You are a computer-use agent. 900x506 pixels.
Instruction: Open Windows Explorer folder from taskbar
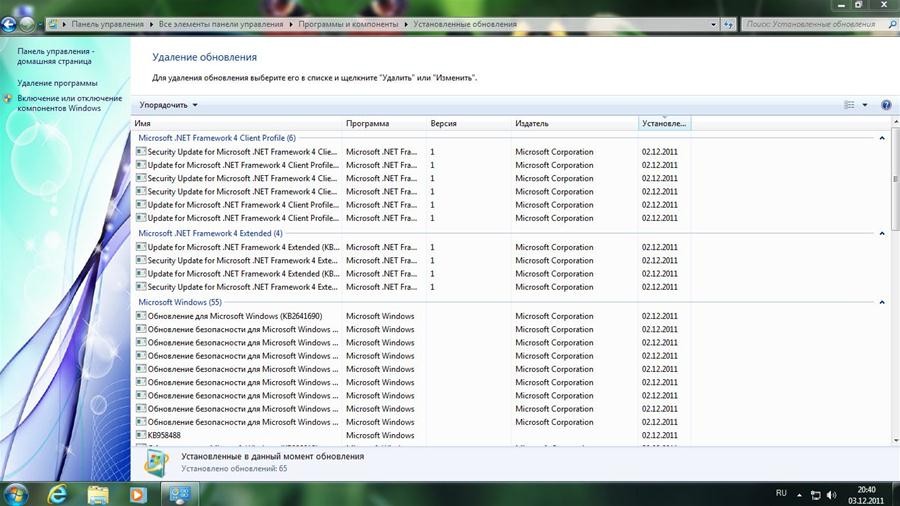pyautogui.click(x=98, y=495)
